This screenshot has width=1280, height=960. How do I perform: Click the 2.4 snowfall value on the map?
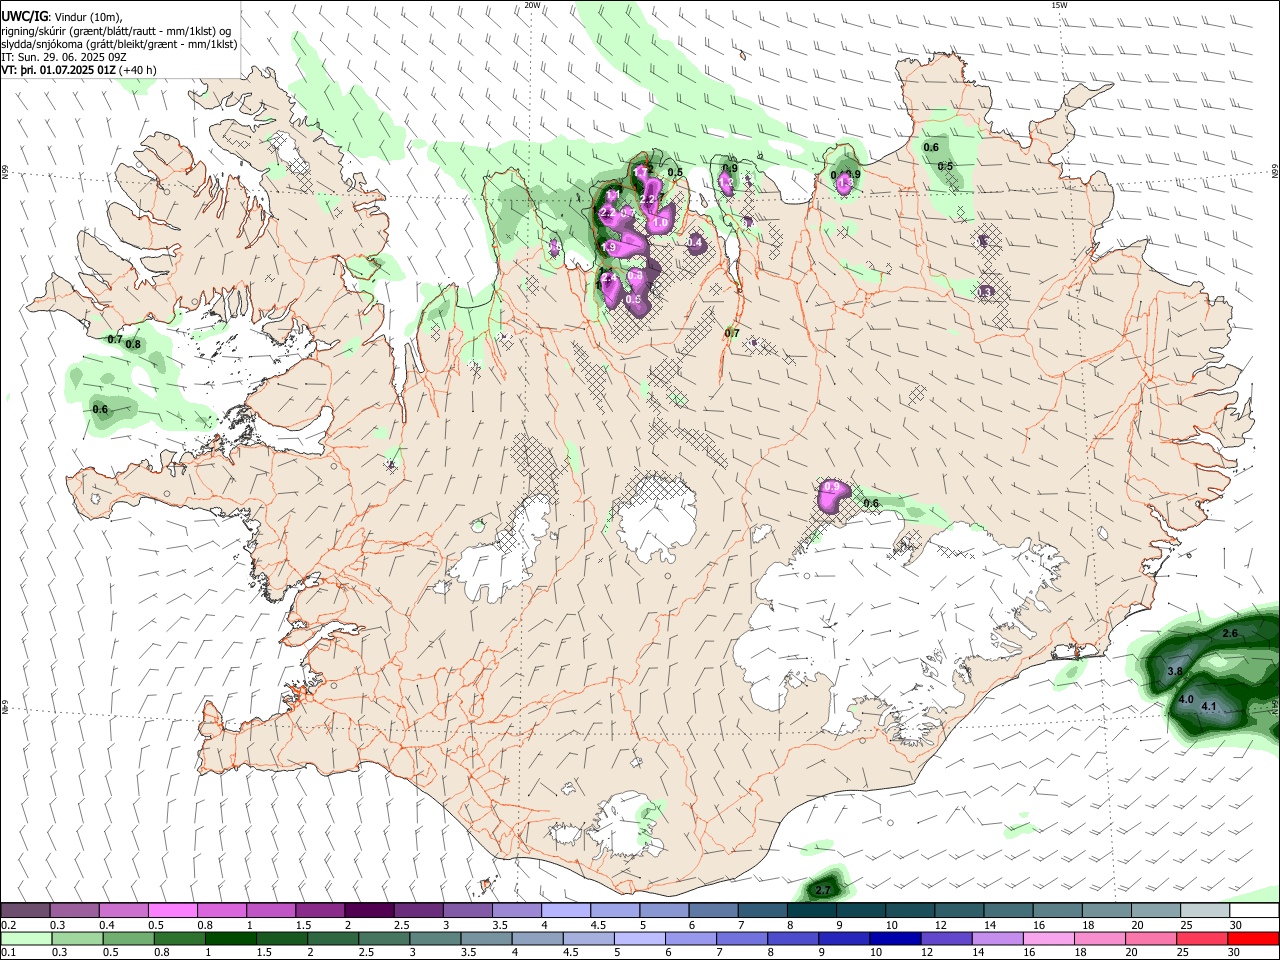tap(608, 277)
